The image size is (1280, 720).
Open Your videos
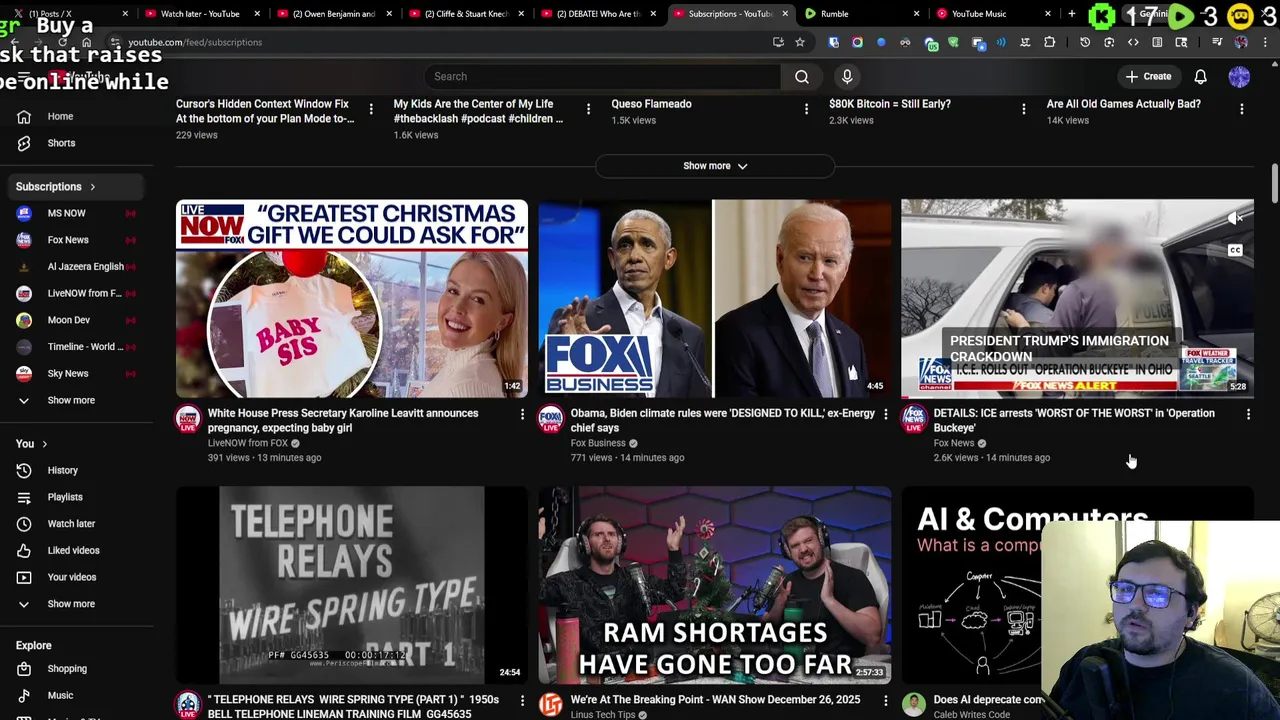pyautogui.click(x=78, y=577)
